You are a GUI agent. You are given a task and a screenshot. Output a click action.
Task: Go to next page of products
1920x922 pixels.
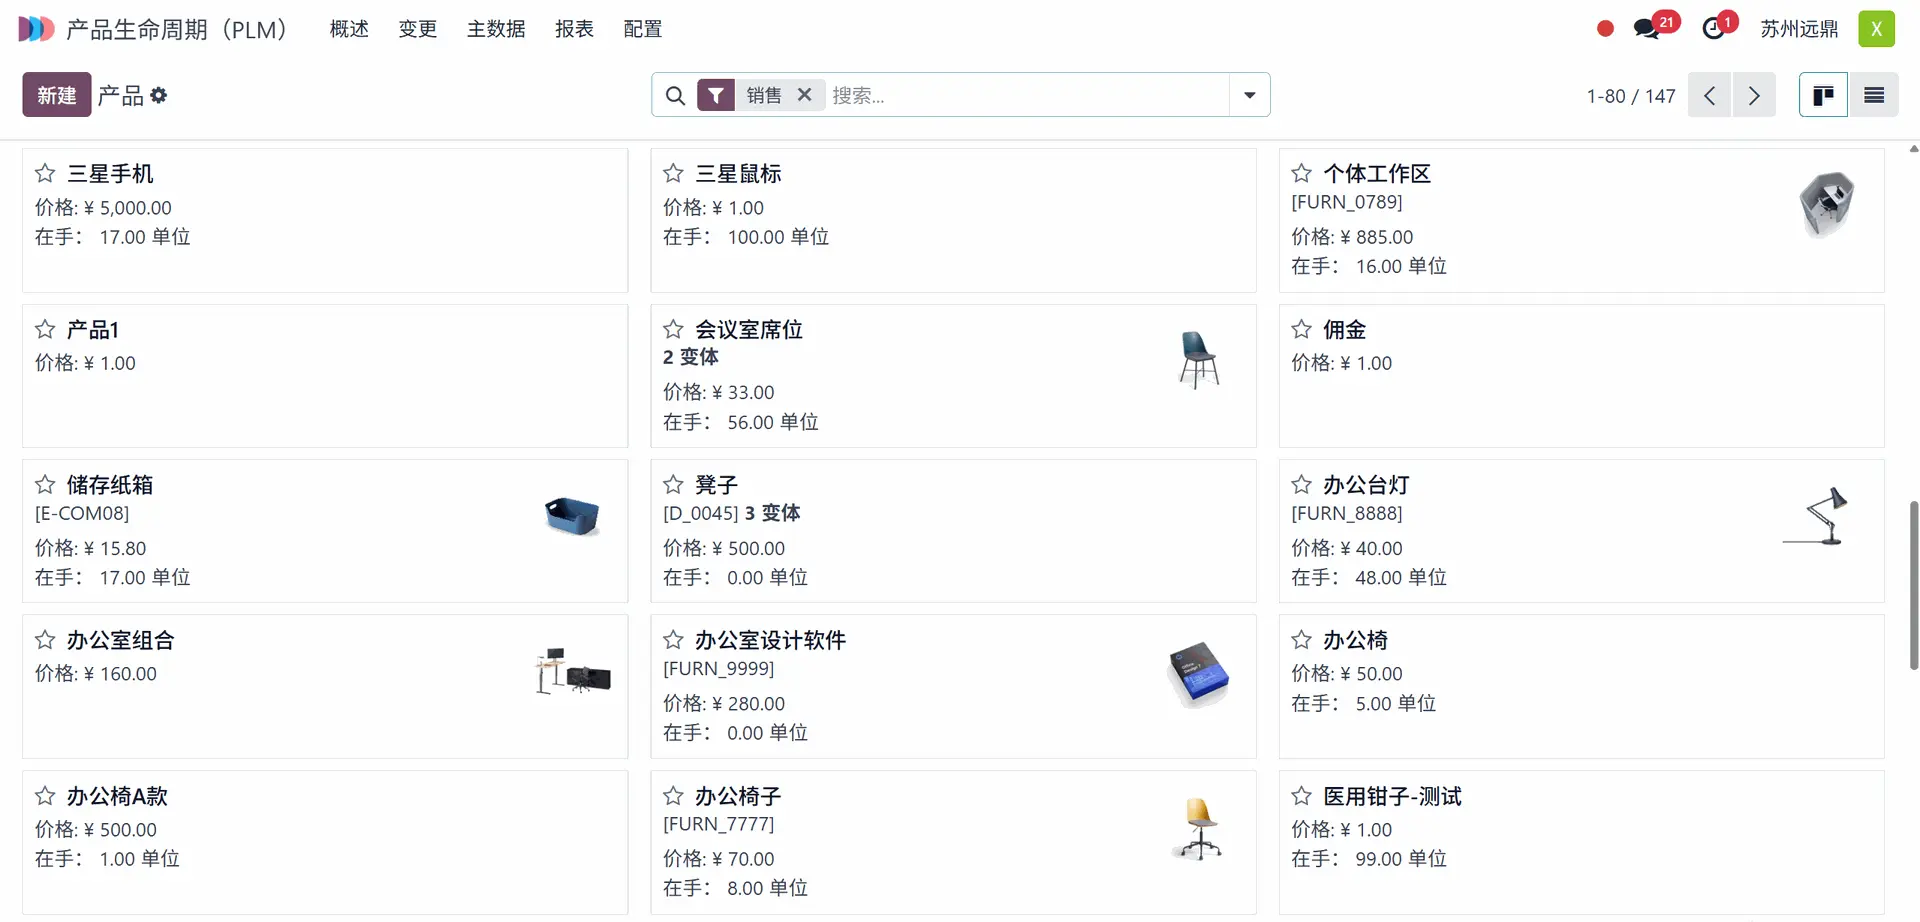(x=1754, y=95)
